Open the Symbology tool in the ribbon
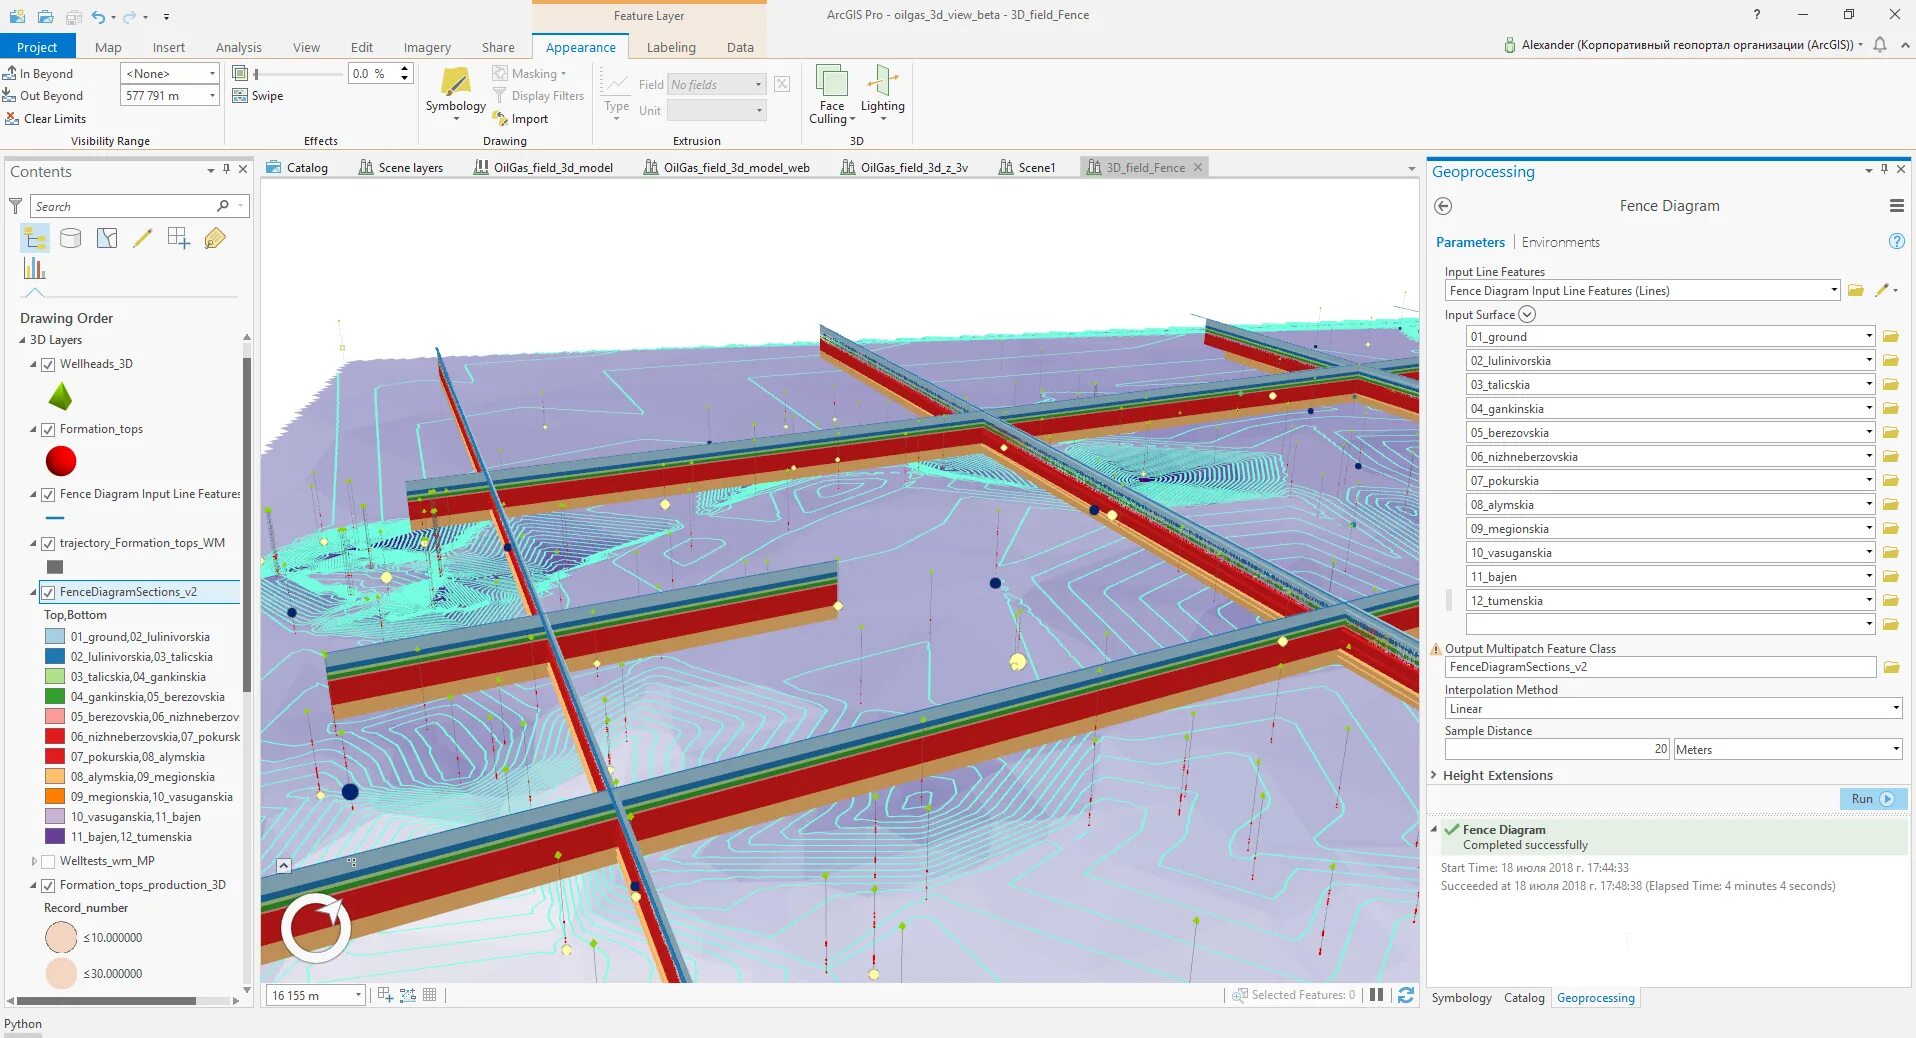Image resolution: width=1916 pixels, height=1038 pixels. tap(455, 95)
